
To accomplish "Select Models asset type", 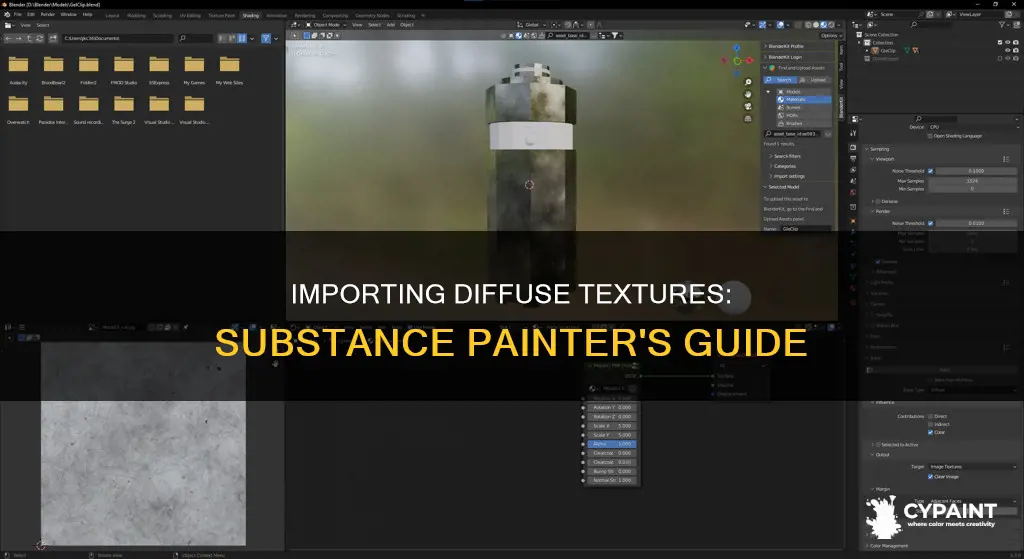I will pos(803,92).
